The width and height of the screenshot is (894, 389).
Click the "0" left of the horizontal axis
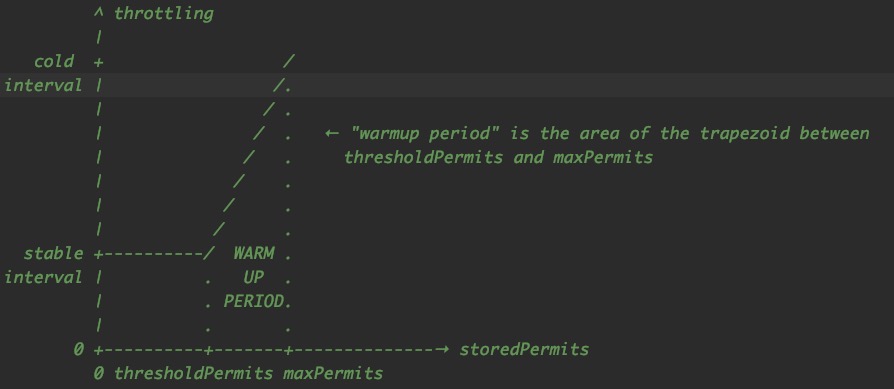tap(79, 349)
